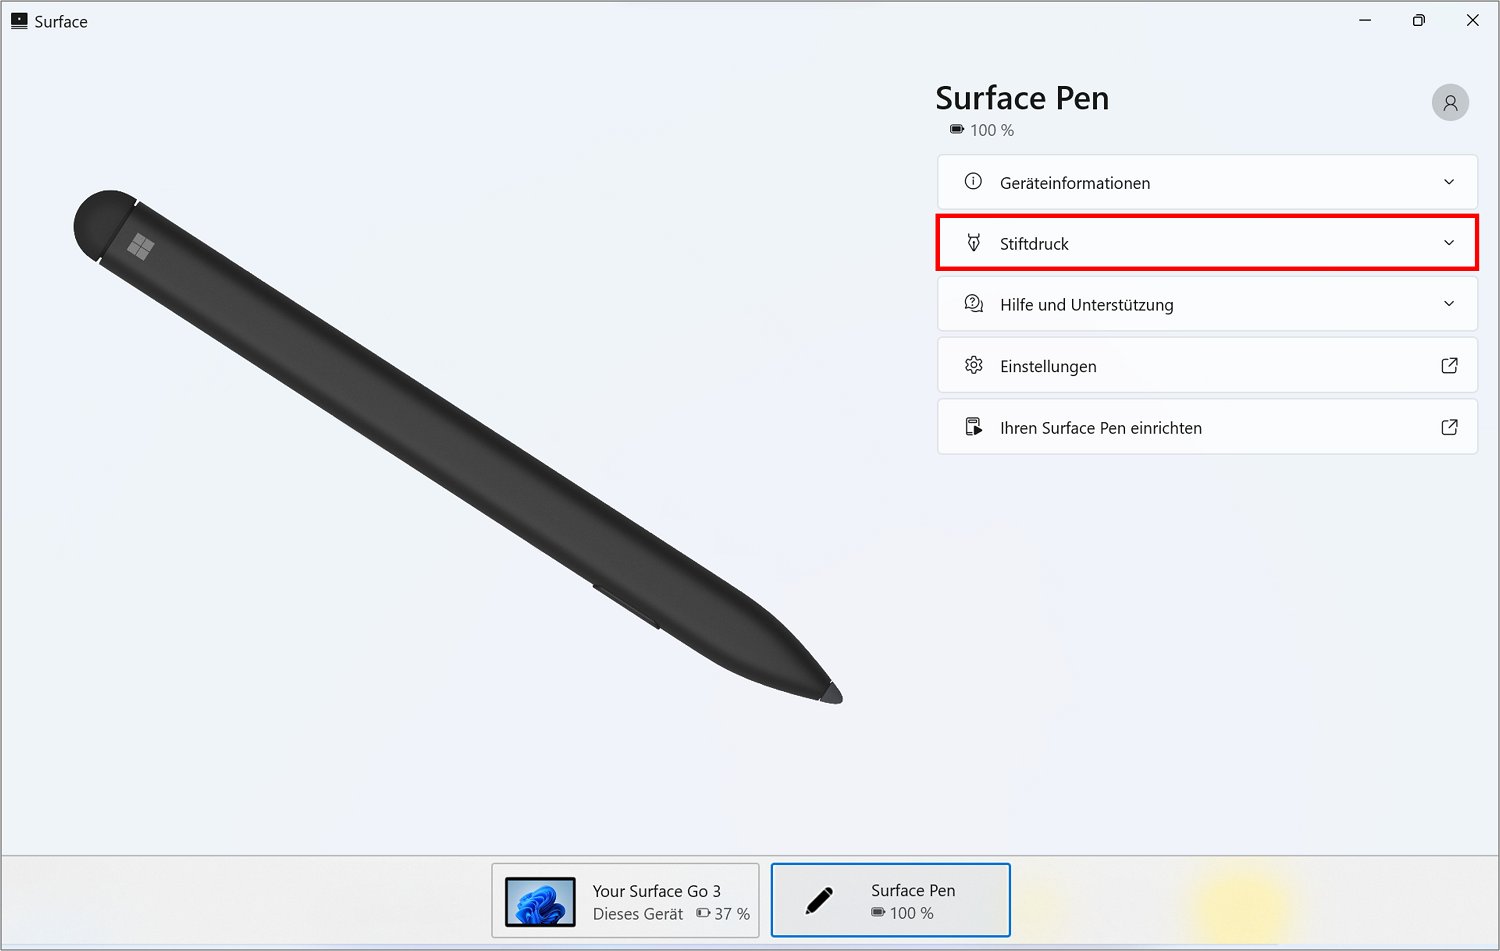Expand the Stiftdruck section chevron
The width and height of the screenshot is (1500, 951).
click(x=1449, y=243)
